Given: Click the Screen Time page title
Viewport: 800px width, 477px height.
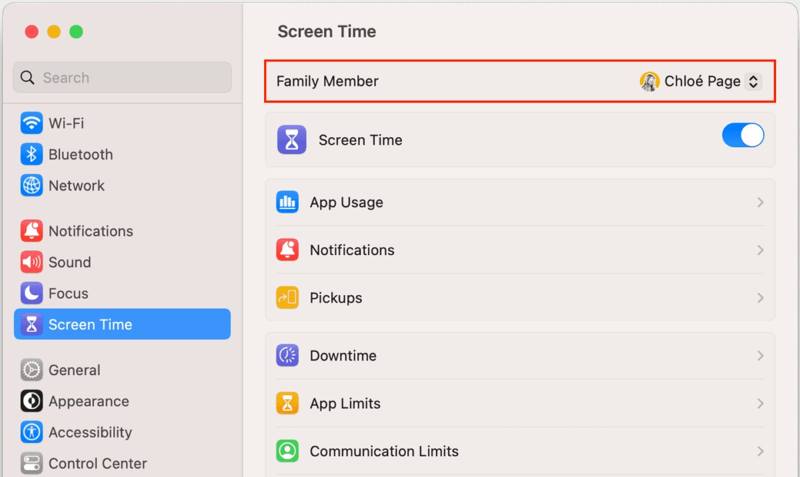Looking at the screenshot, I should click(327, 32).
